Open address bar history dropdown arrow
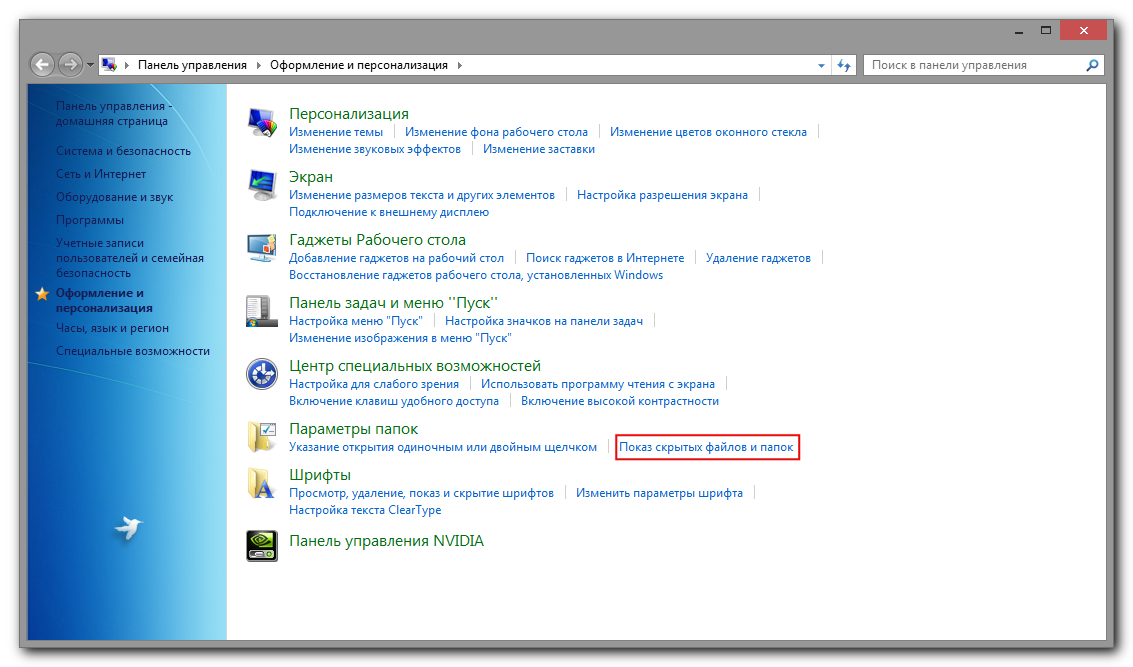The height and width of the screenshot is (667, 1133). [x=821, y=65]
